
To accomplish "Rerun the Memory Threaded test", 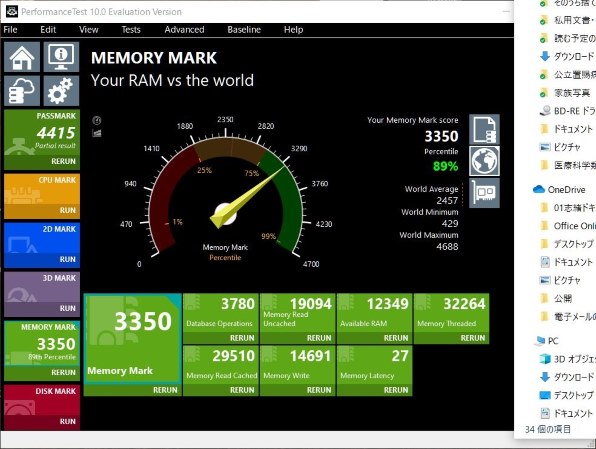I will pyautogui.click(x=473, y=338).
